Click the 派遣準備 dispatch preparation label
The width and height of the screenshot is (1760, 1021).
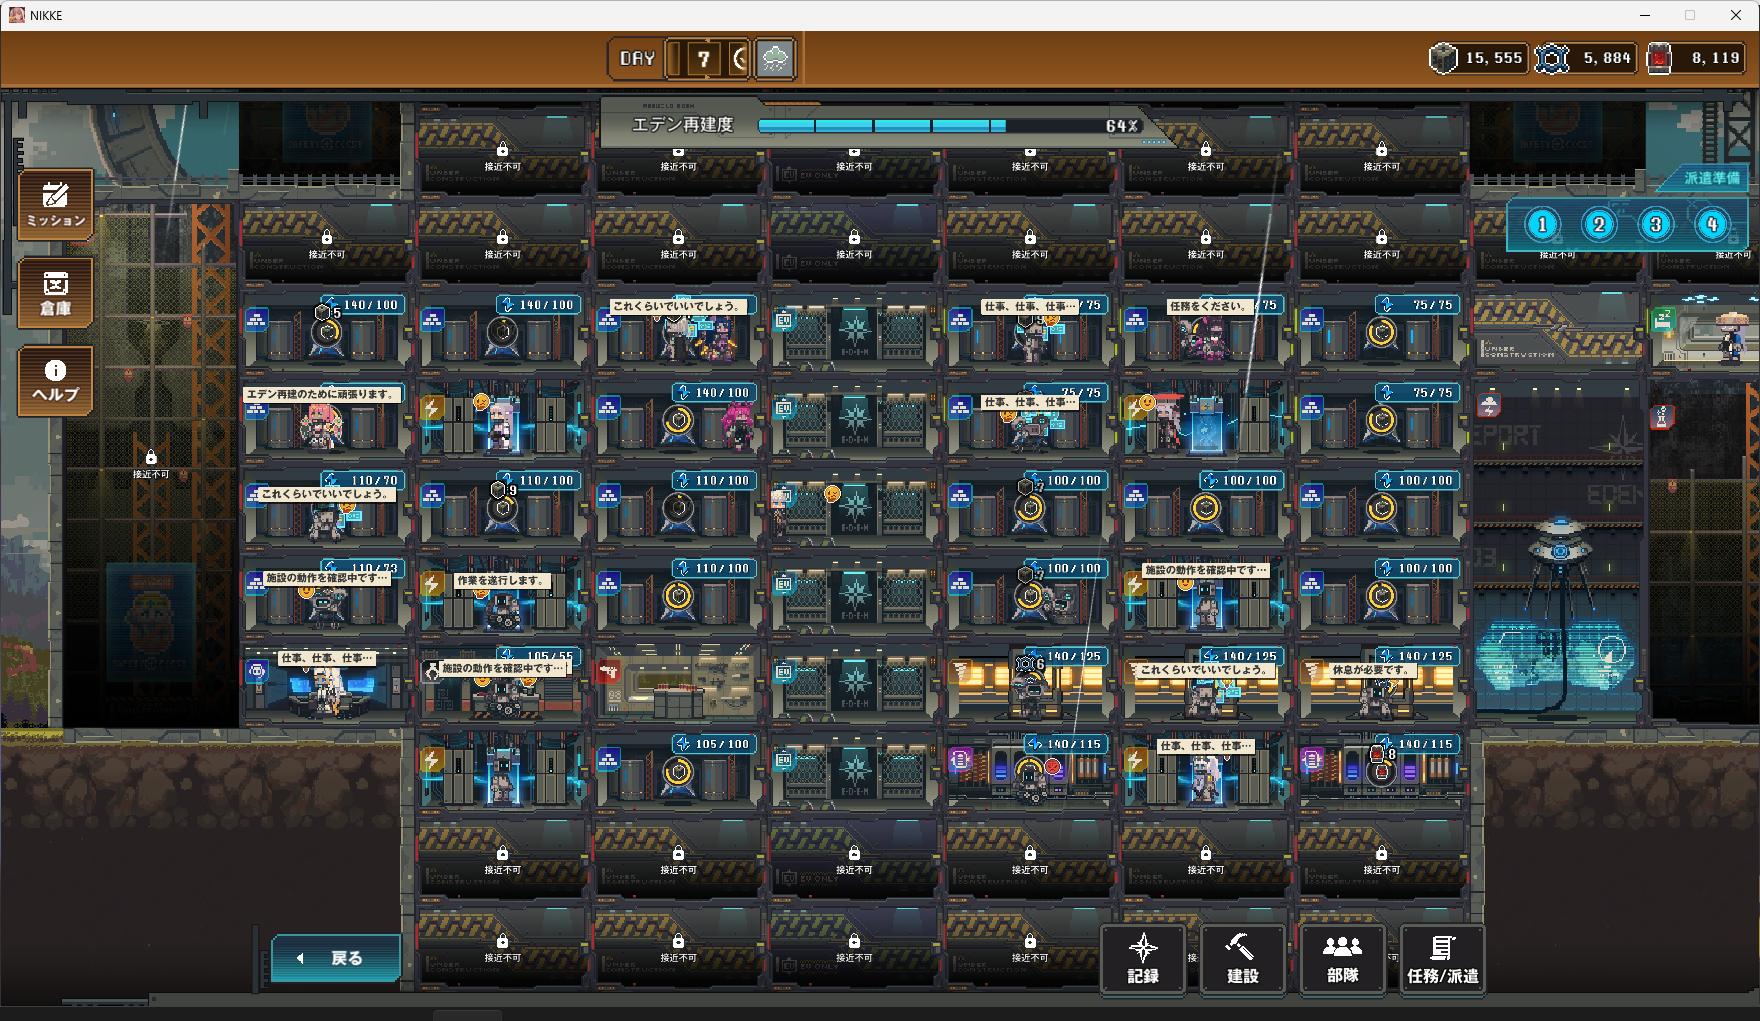click(x=1711, y=178)
